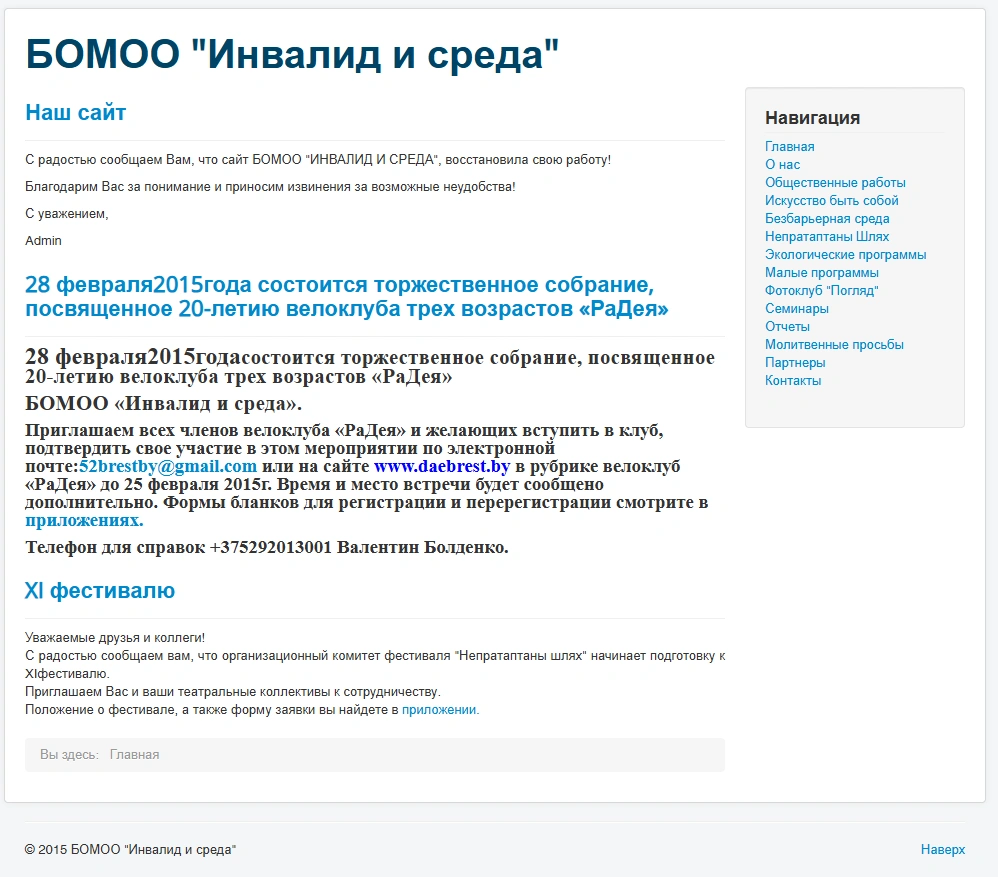Click the Admin signature text
The width and height of the screenshot is (998, 877).
point(43,241)
